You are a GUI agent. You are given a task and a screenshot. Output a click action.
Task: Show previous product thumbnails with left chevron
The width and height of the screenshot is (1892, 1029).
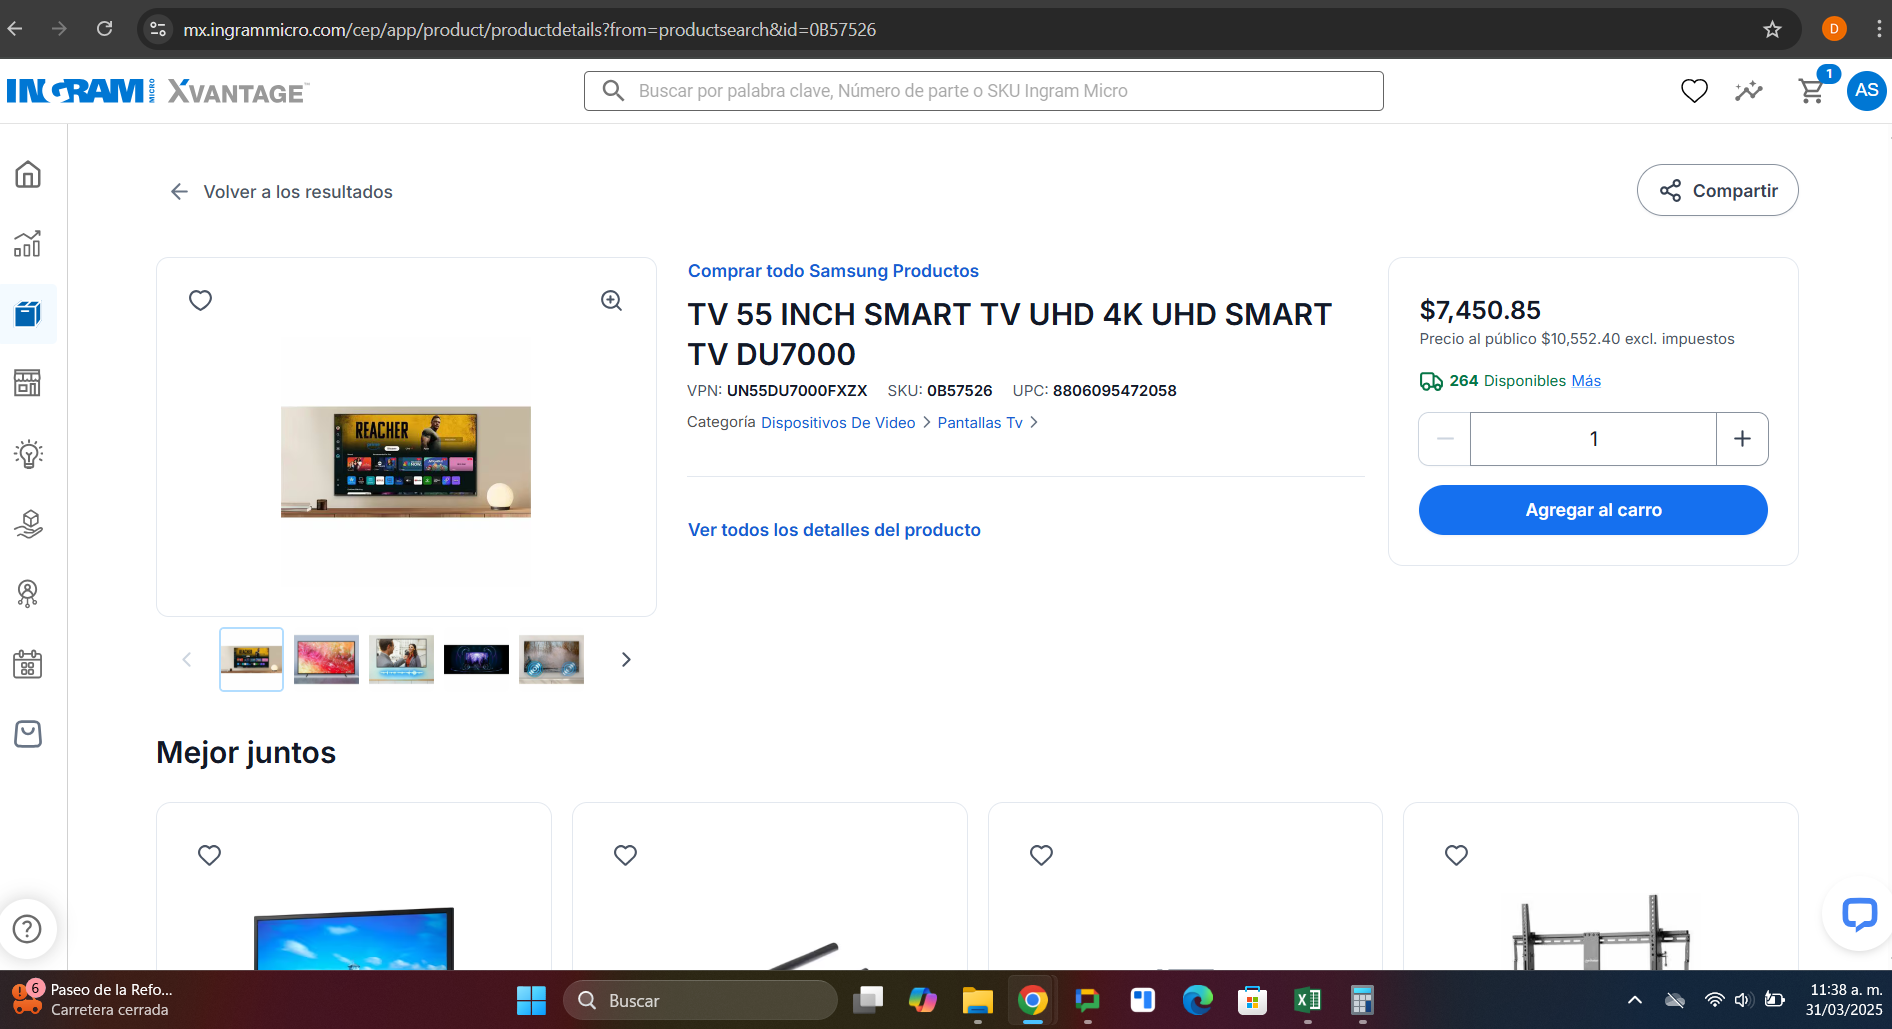[186, 659]
